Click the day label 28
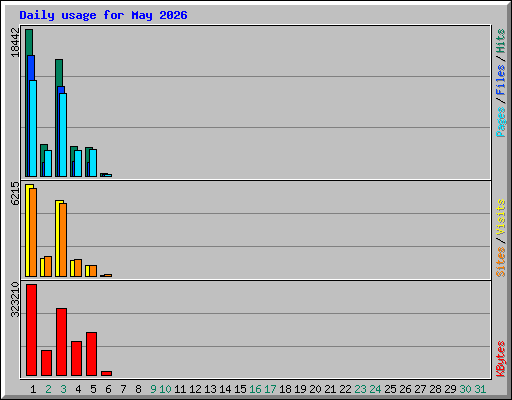 [435, 389]
